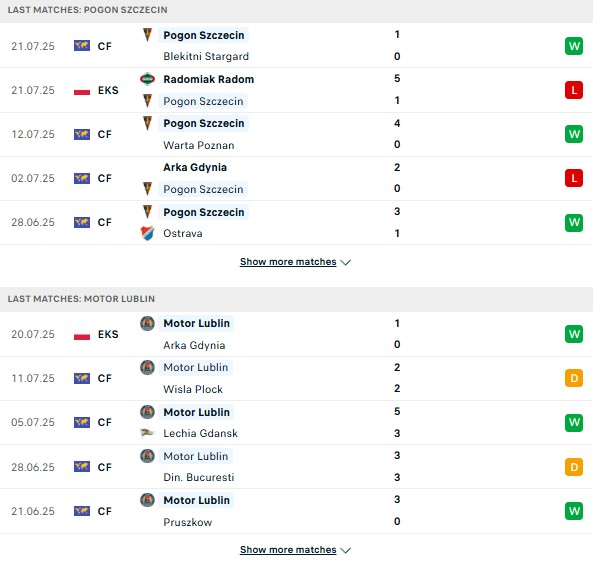Viewport: 593px width, 563px height.
Task: Expand Show more matches under Pogon Szczecin
Action: pos(295,262)
